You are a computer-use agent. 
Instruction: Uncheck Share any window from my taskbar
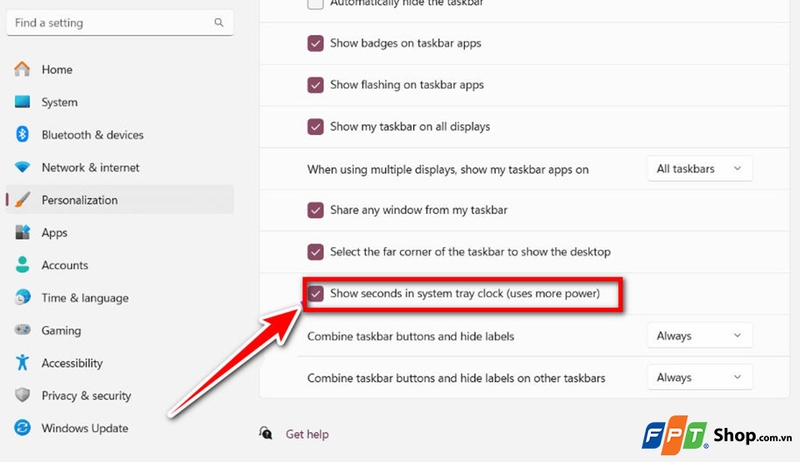point(315,210)
